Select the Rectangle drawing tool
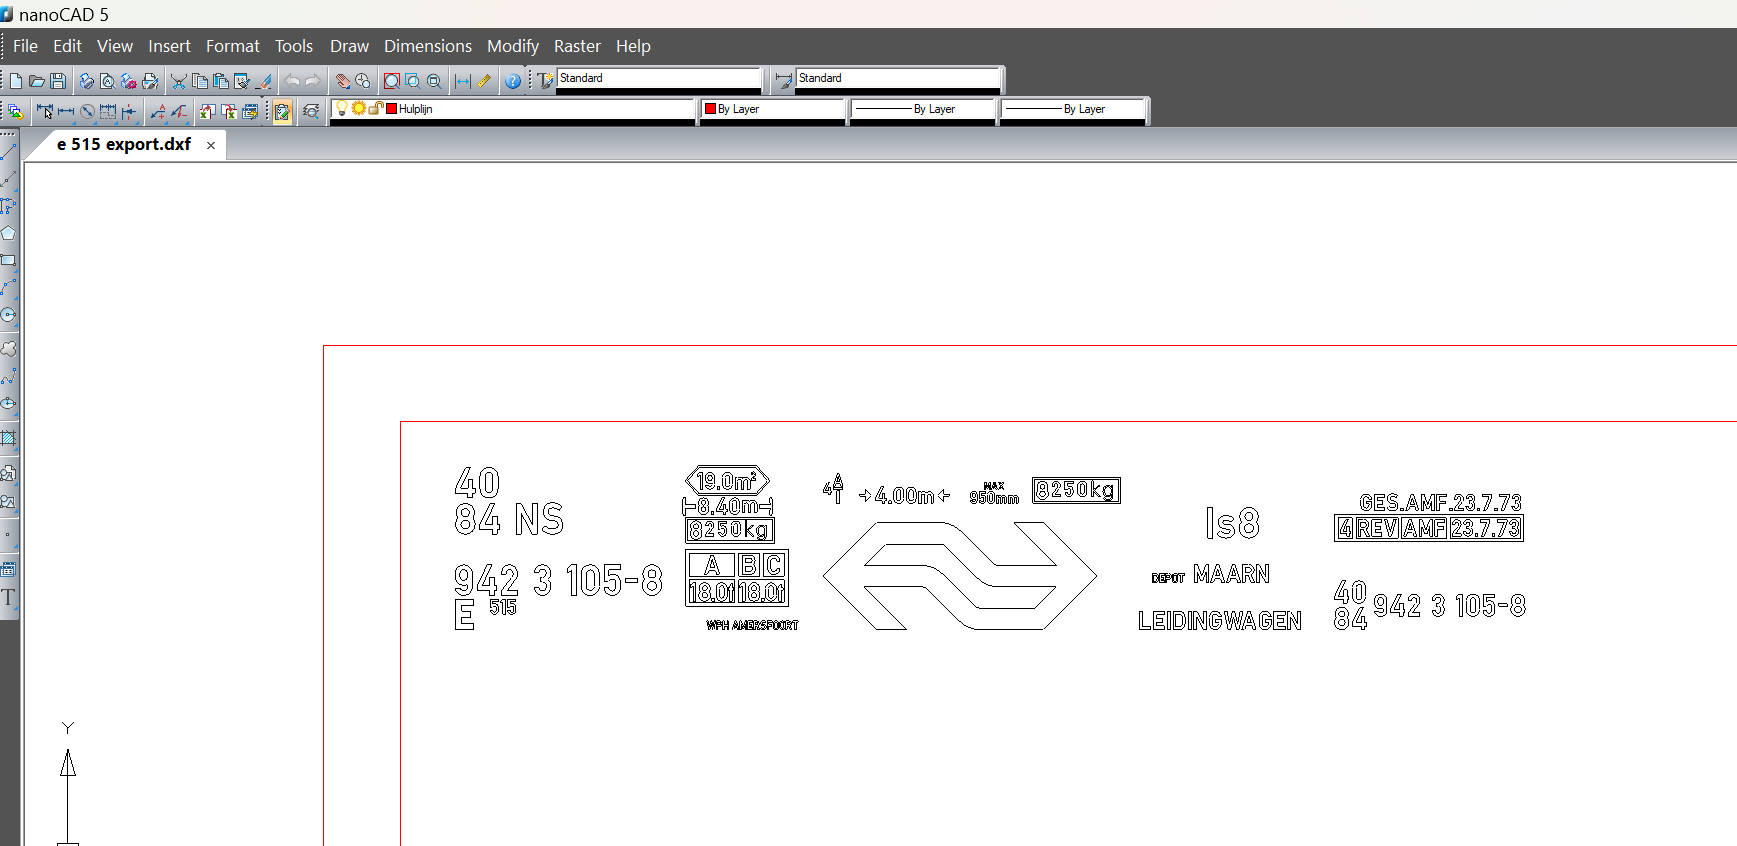The width and height of the screenshot is (1737, 846). tap(8, 260)
